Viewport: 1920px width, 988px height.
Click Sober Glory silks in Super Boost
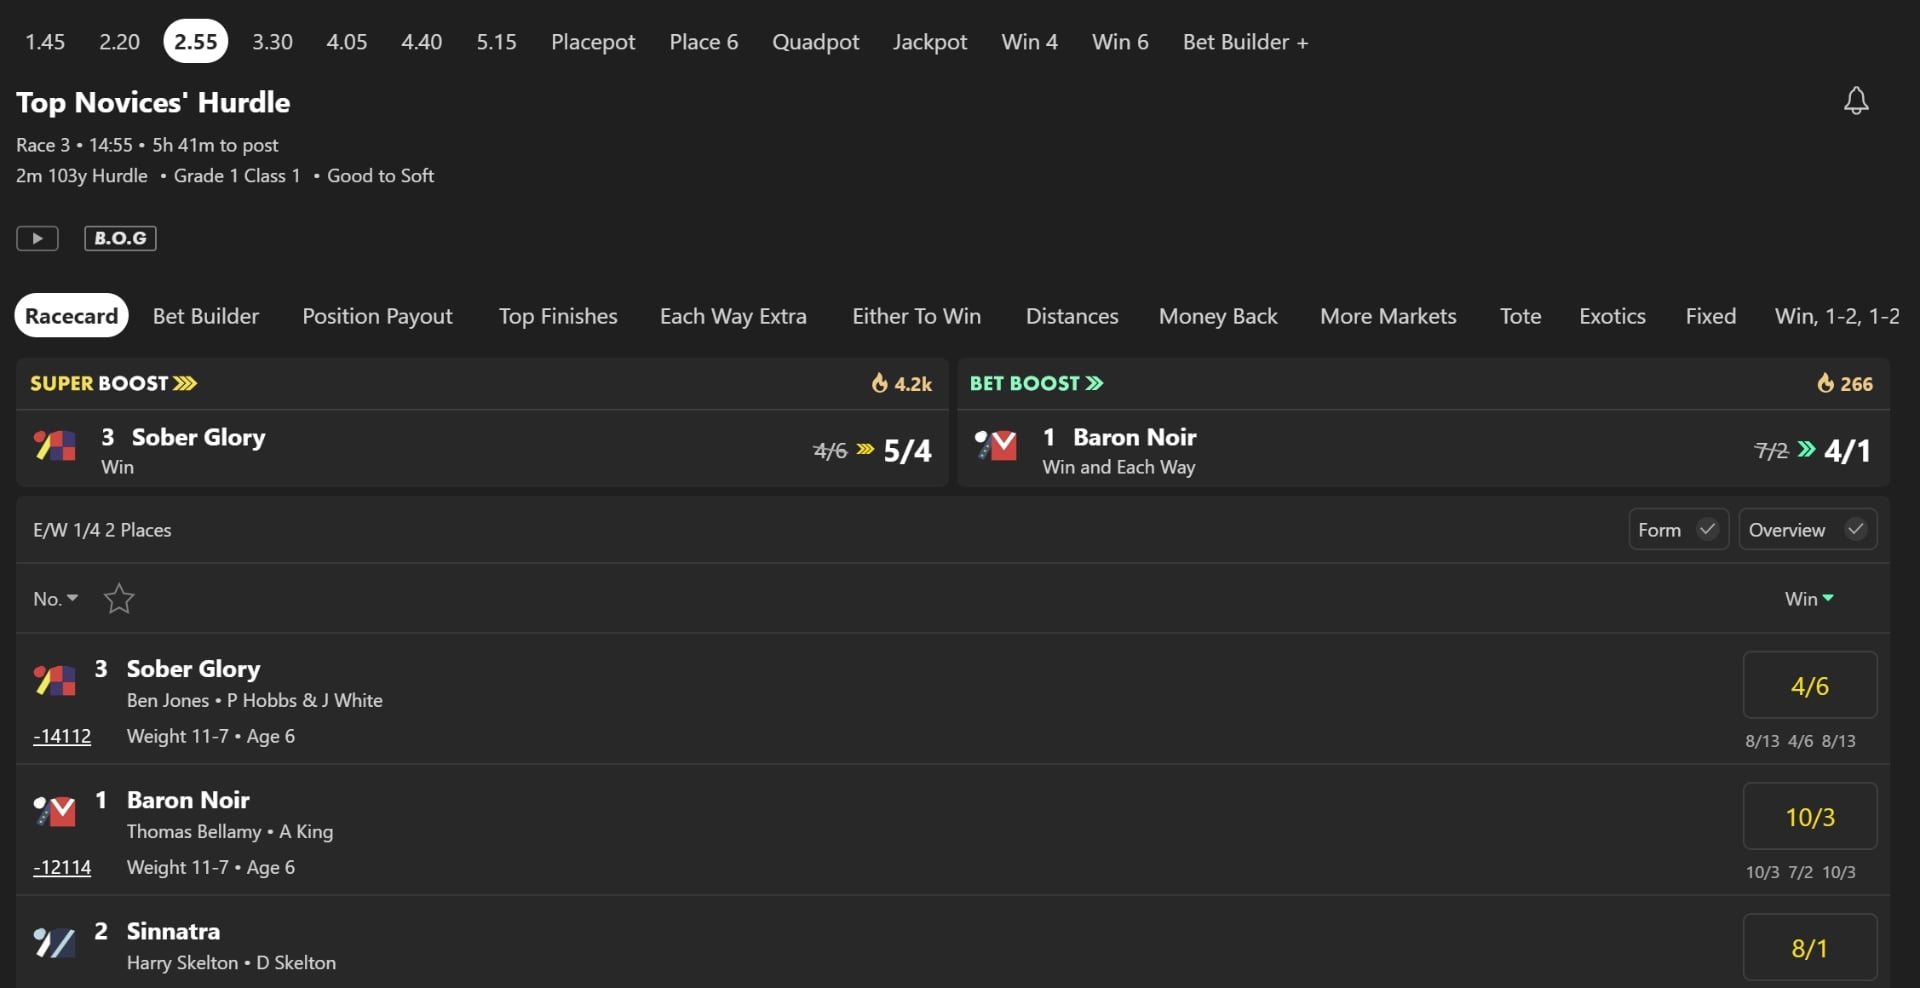click(55, 446)
